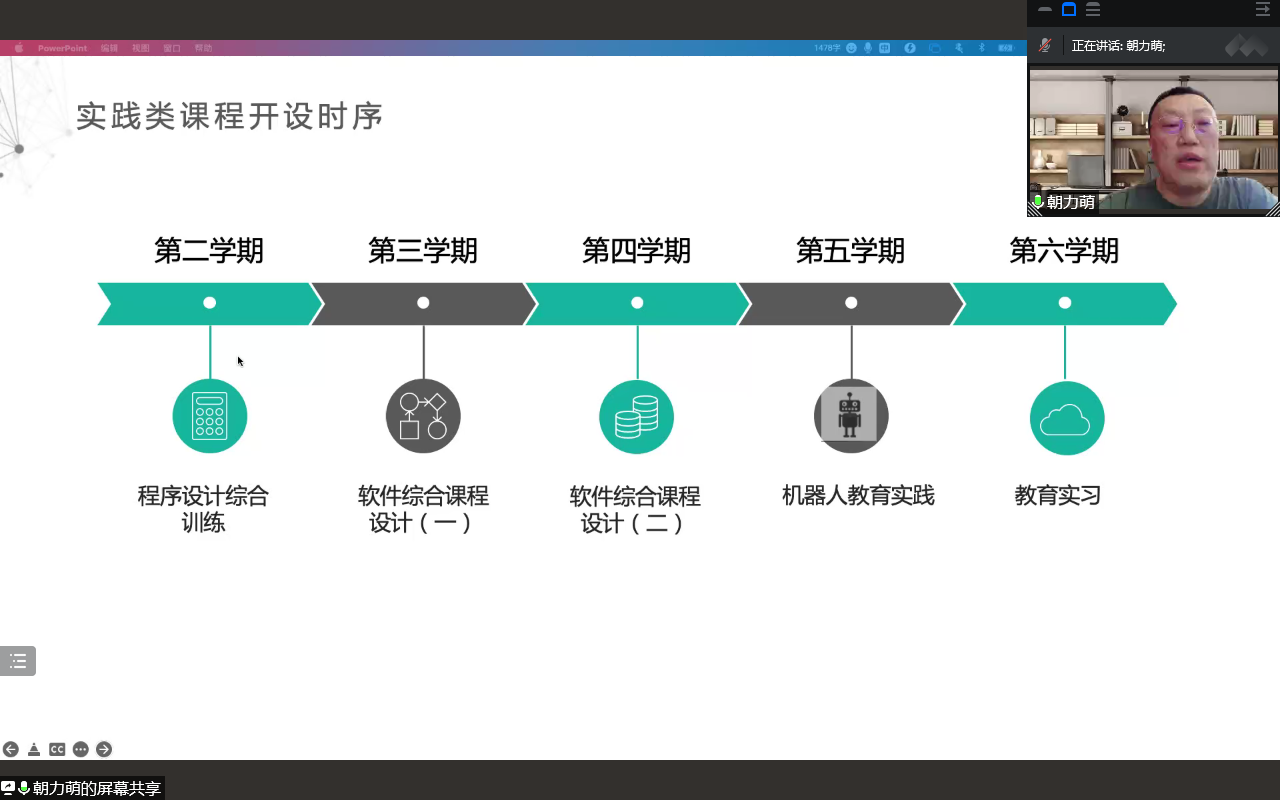Open the slideshow pointer tool icon

coord(34,749)
